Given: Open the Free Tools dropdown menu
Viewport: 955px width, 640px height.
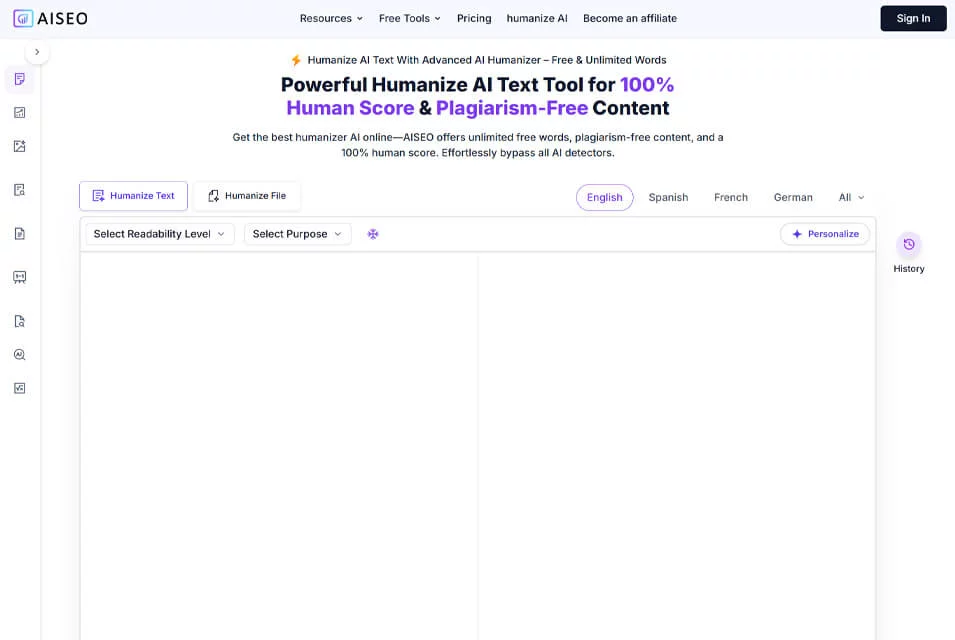Looking at the screenshot, I should click(x=409, y=18).
